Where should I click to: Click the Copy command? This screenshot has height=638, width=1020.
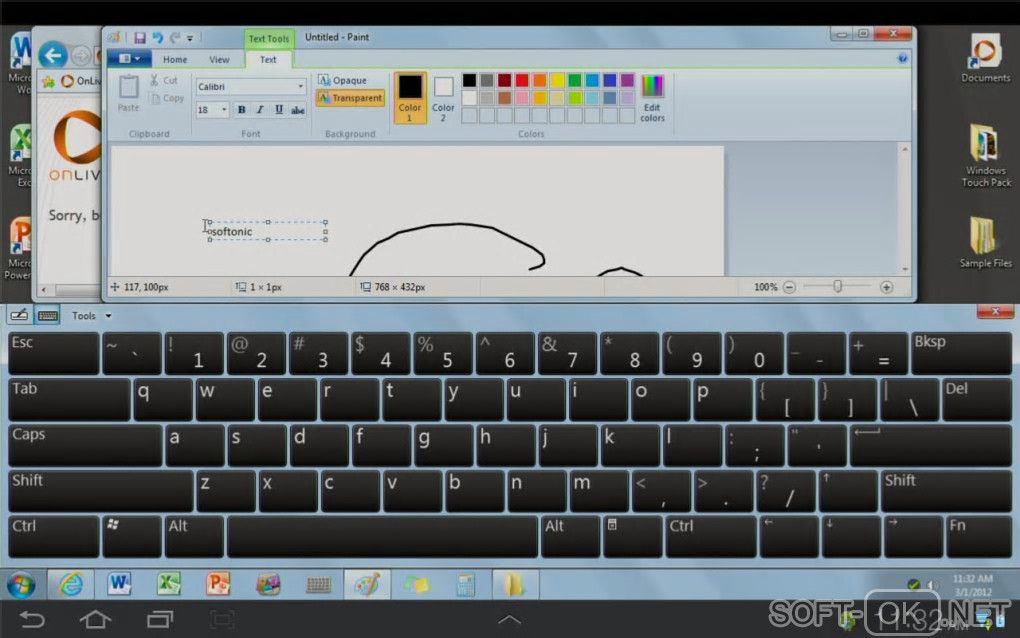167,98
